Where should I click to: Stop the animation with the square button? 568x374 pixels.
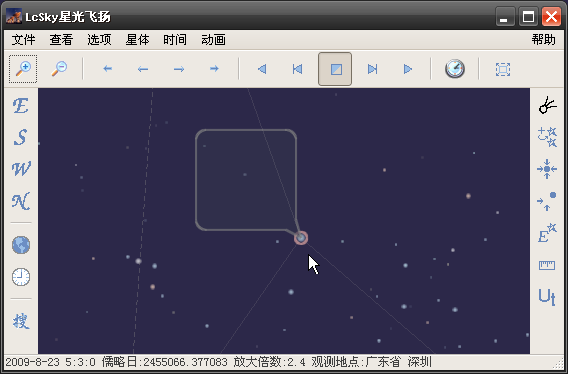click(x=335, y=69)
